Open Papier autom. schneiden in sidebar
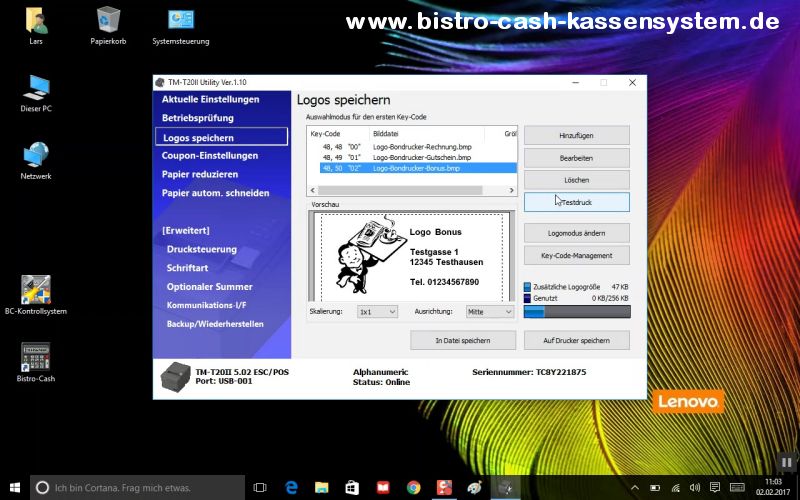This screenshot has height=500, width=800. (x=215, y=193)
